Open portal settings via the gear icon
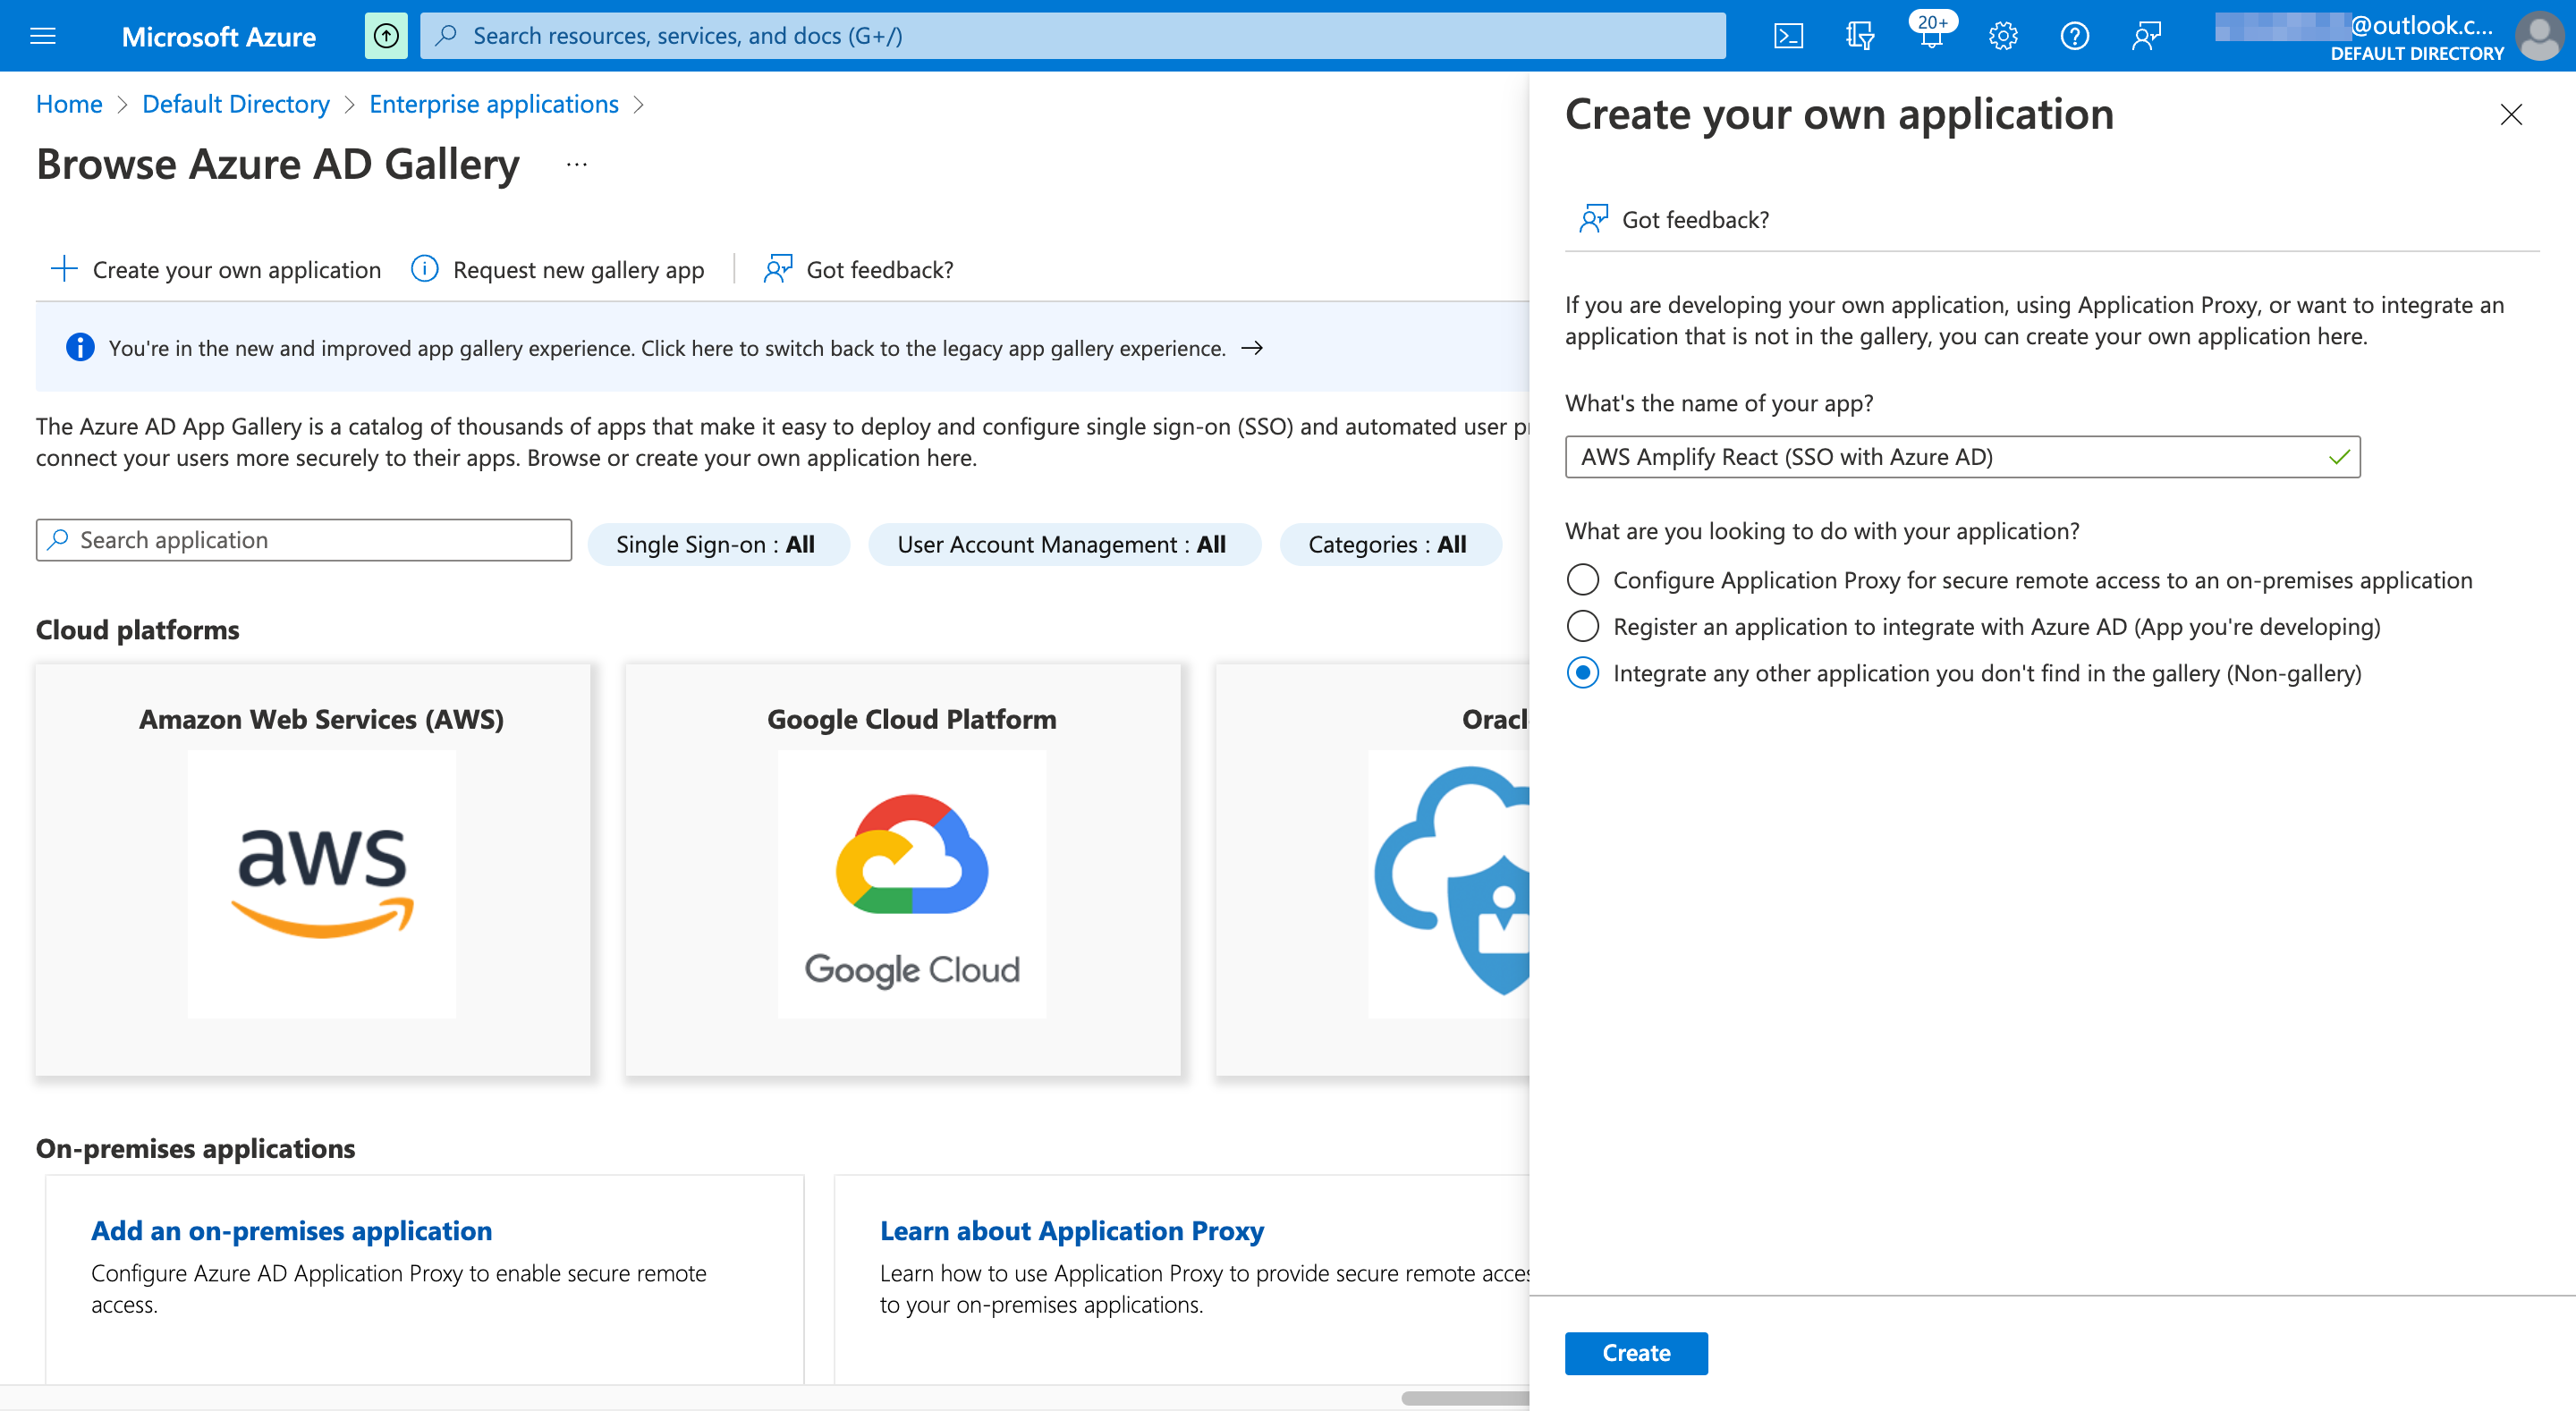Image resolution: width=2576 pixels, height=1411 pixels. click(x=2003, y=35)
